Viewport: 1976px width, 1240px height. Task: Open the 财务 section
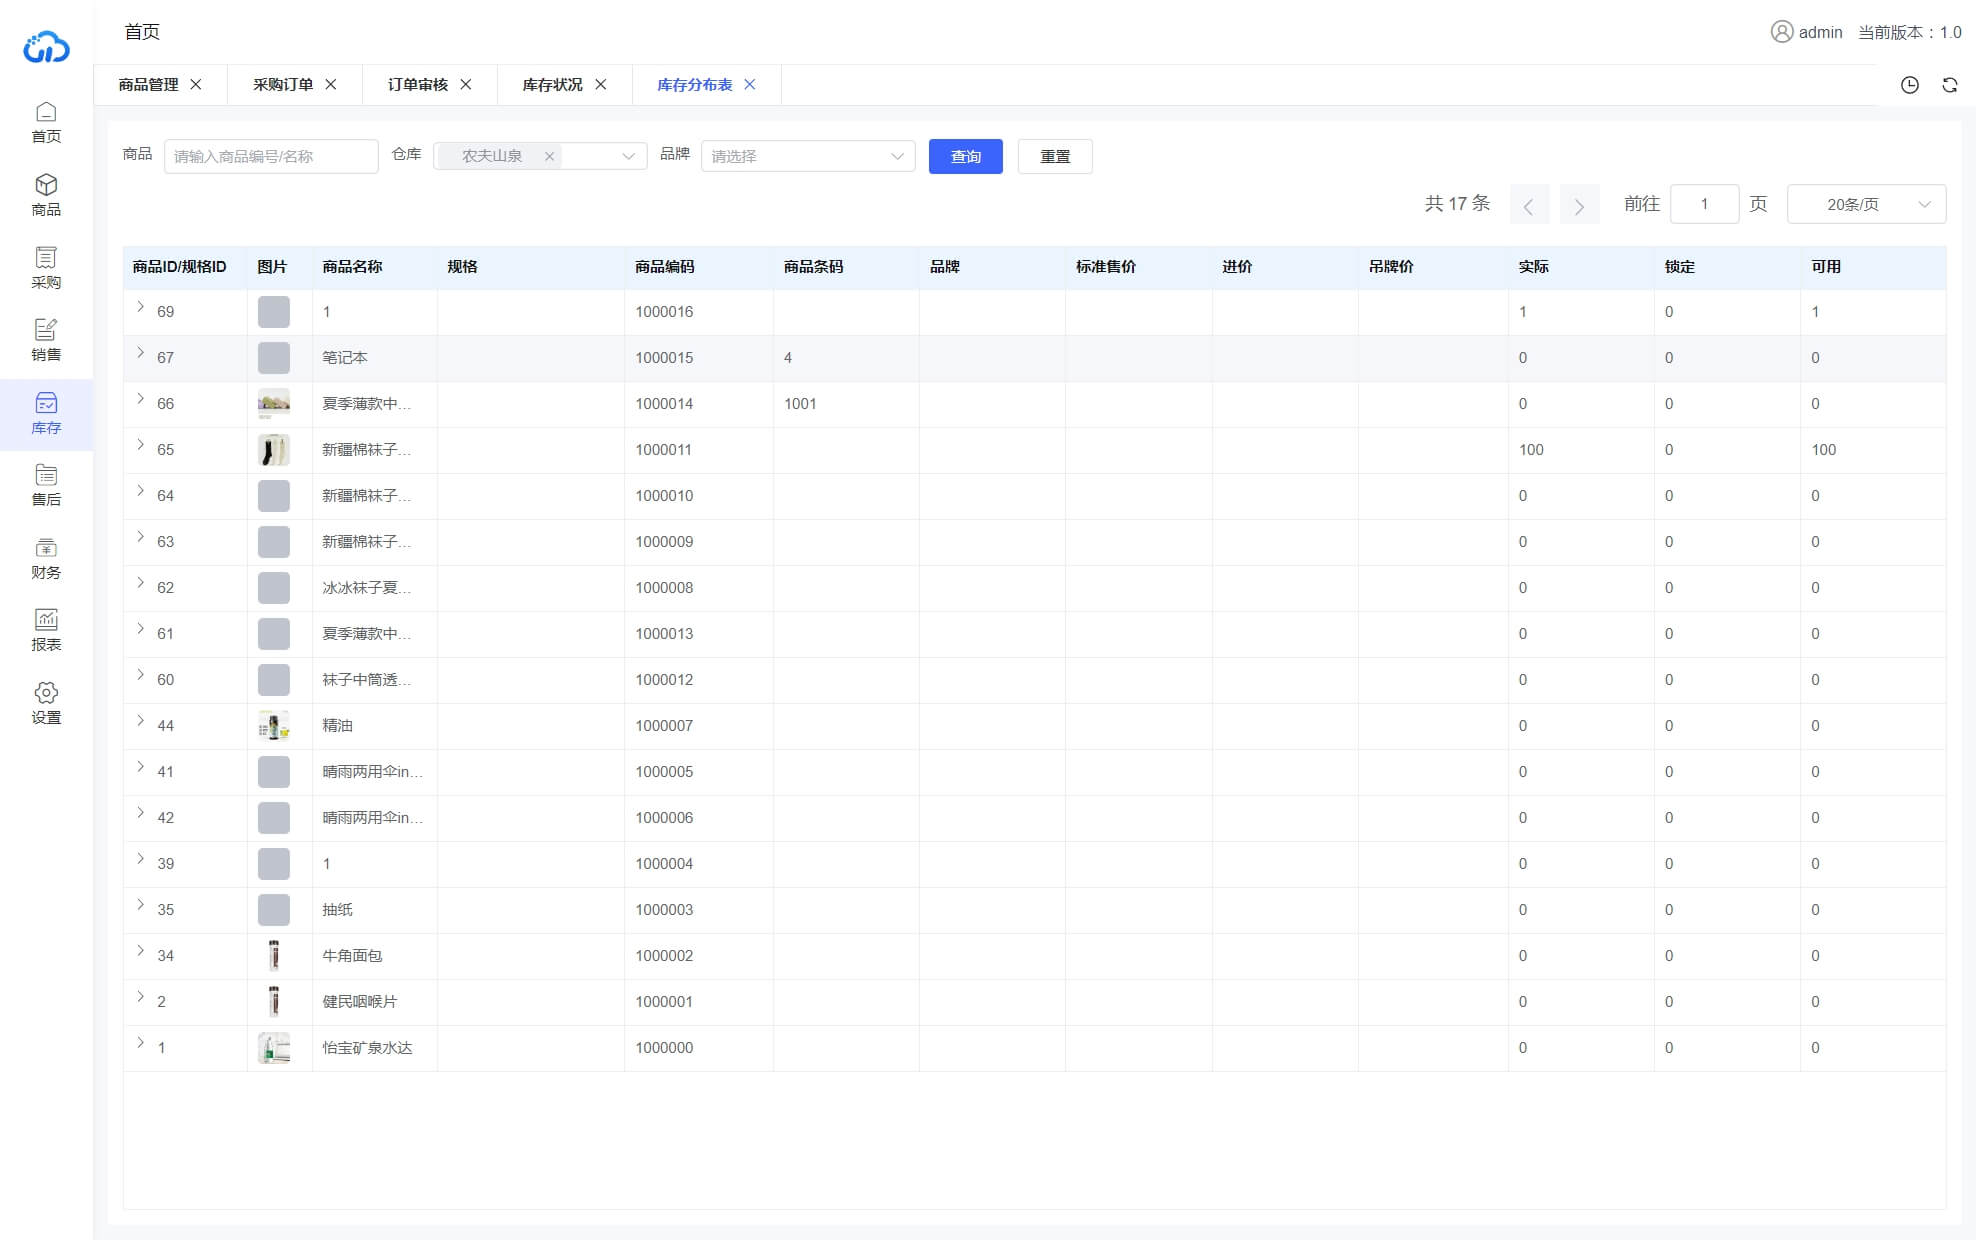[46, 557]
